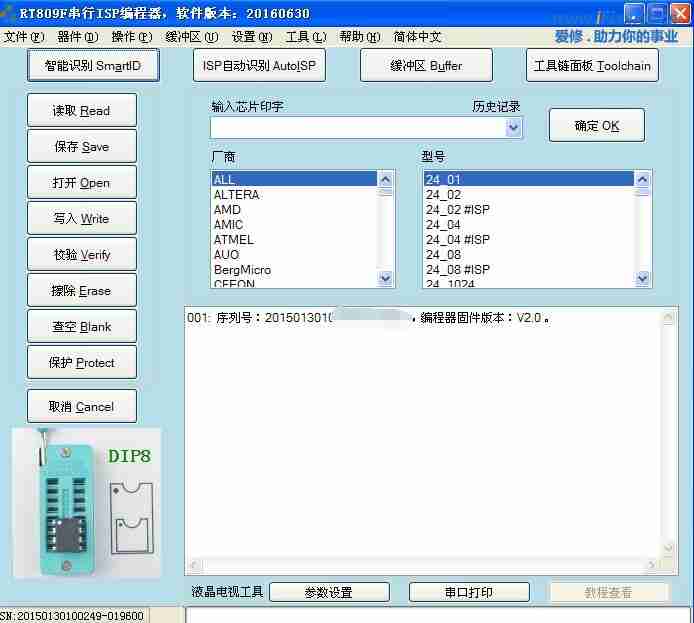Expand the chip marking history dropdown
The width and height of the screenshot is (694, 623).
coord(514,128)
